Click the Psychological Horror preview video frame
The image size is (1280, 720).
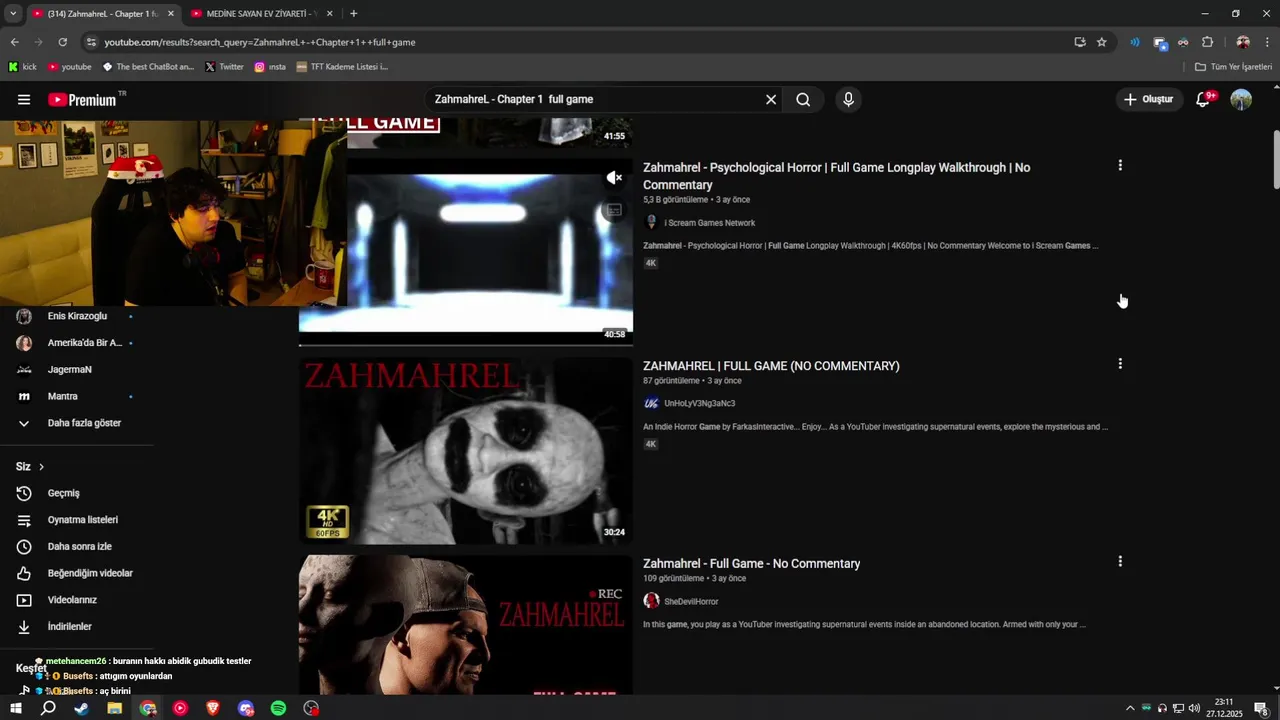point(466,252)
